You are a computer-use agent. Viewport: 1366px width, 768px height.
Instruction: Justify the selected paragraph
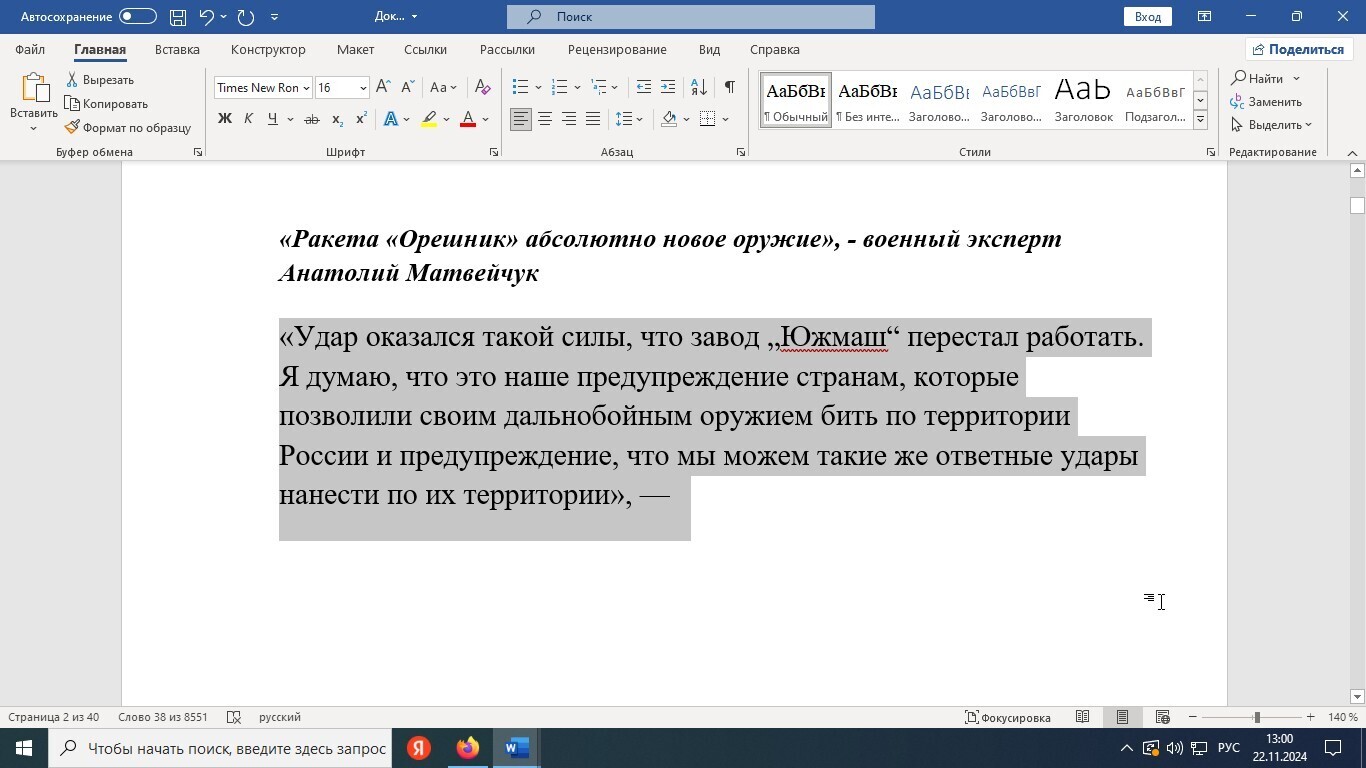click(x=593, y=119)
